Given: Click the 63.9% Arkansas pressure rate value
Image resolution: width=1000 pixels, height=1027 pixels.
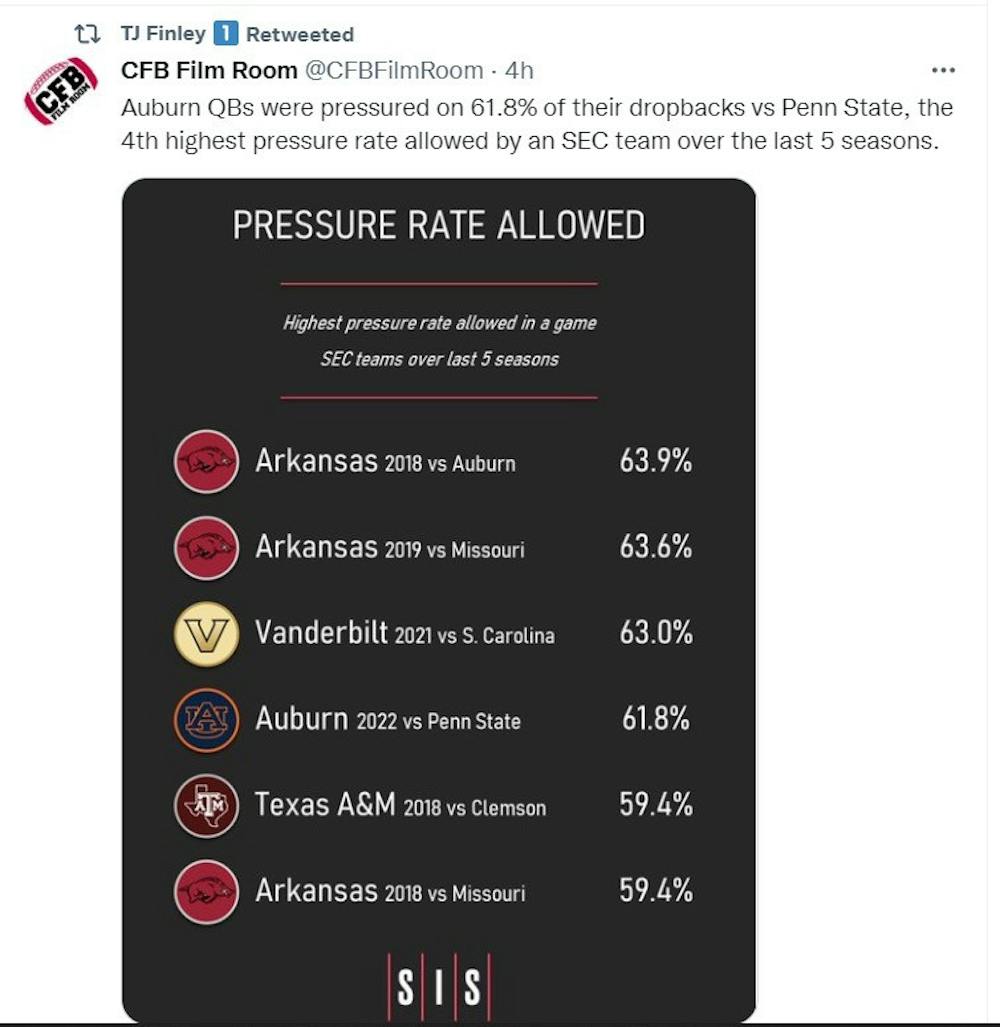Looking at the screenshot, I should tap(656, 460).
